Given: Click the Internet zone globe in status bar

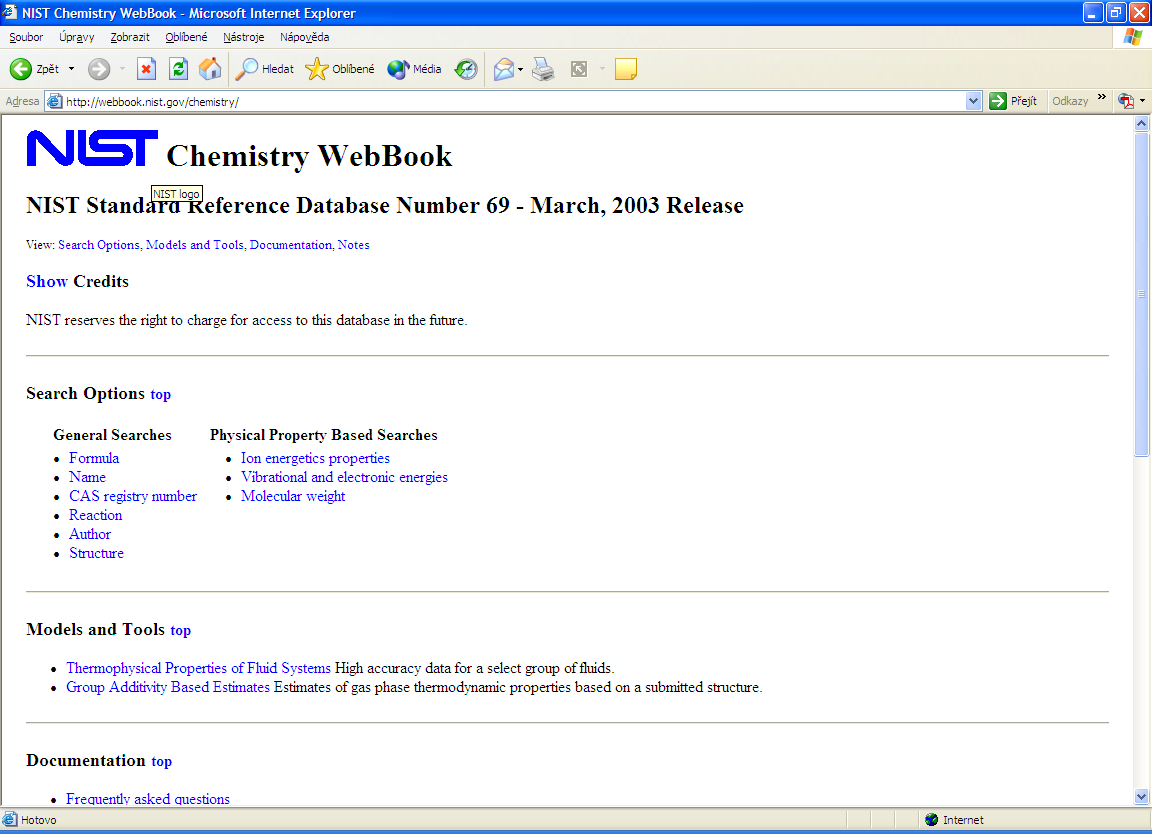Looking at the screenshot, I should 932,820.
